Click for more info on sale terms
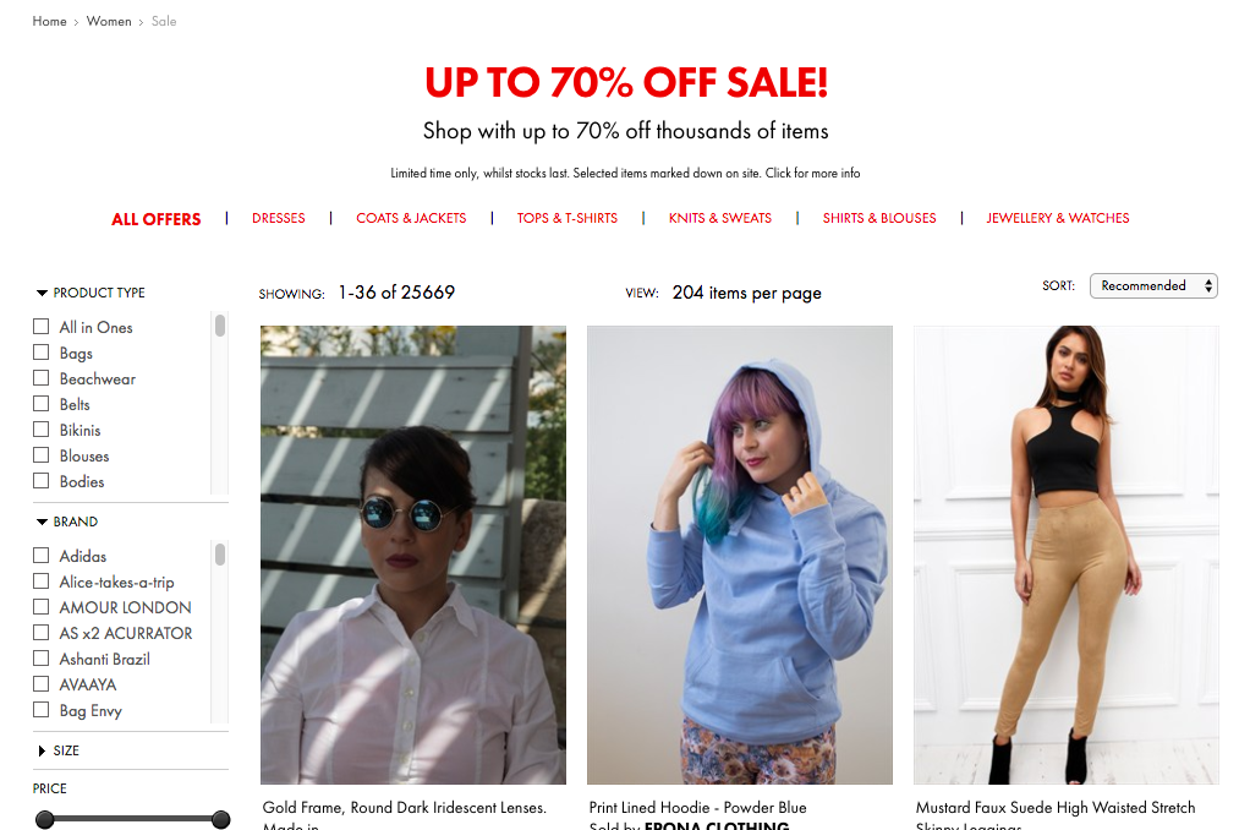Viewport: 1250px width, 830px height. pos(812,173)
